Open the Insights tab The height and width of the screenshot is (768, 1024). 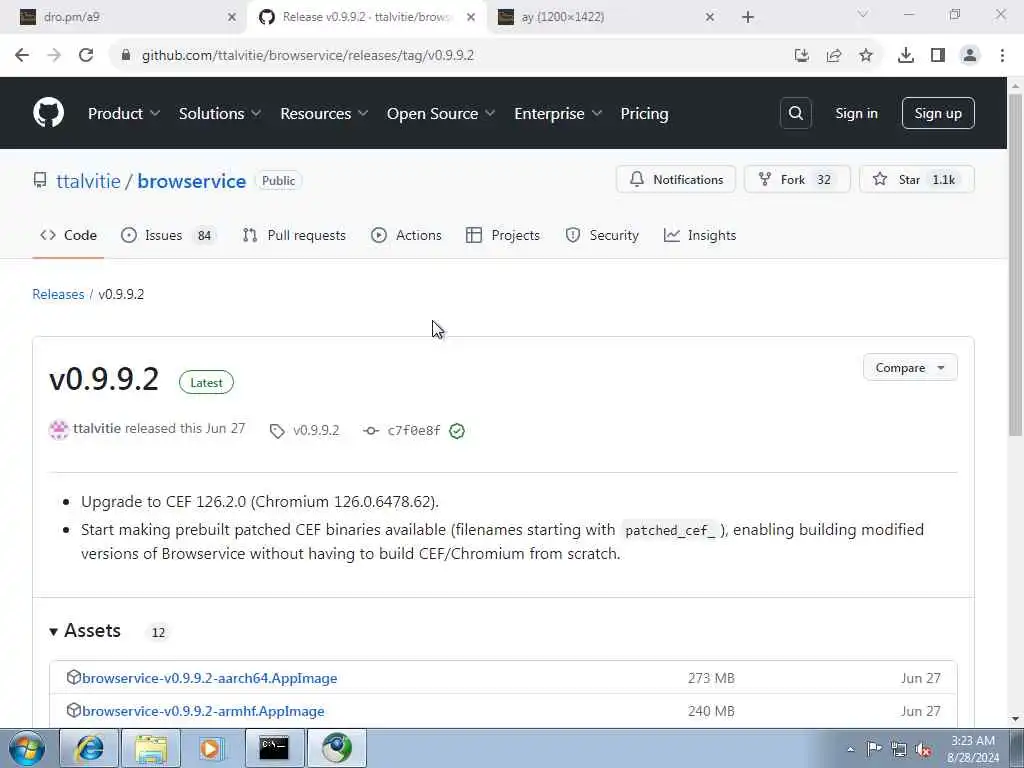(x=700, y=235)
